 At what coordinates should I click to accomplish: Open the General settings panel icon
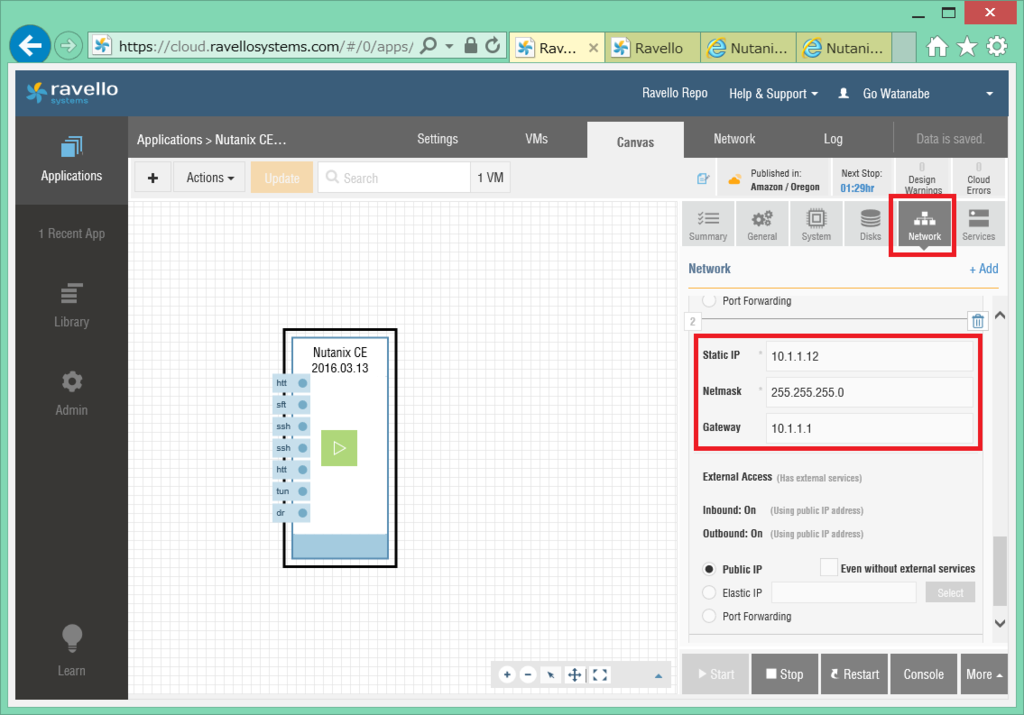point(762,224)
